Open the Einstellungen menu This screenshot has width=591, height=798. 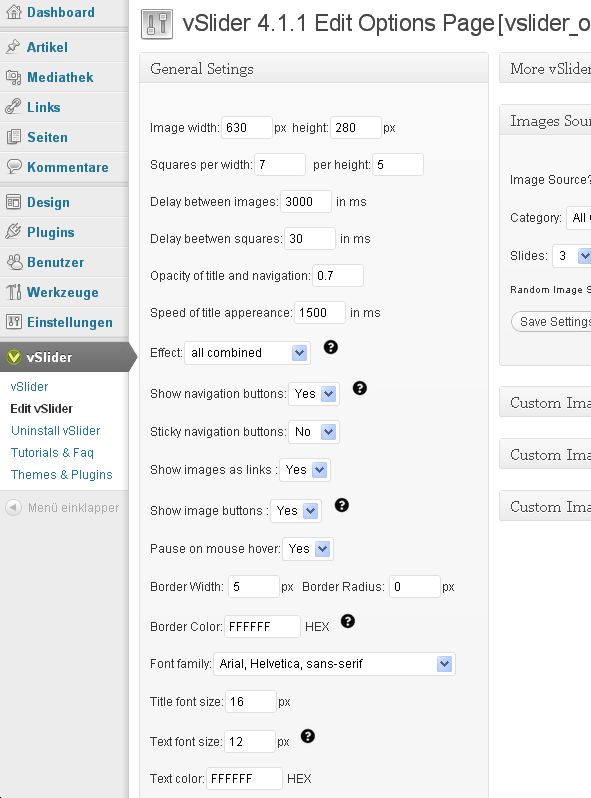[64, 322]
